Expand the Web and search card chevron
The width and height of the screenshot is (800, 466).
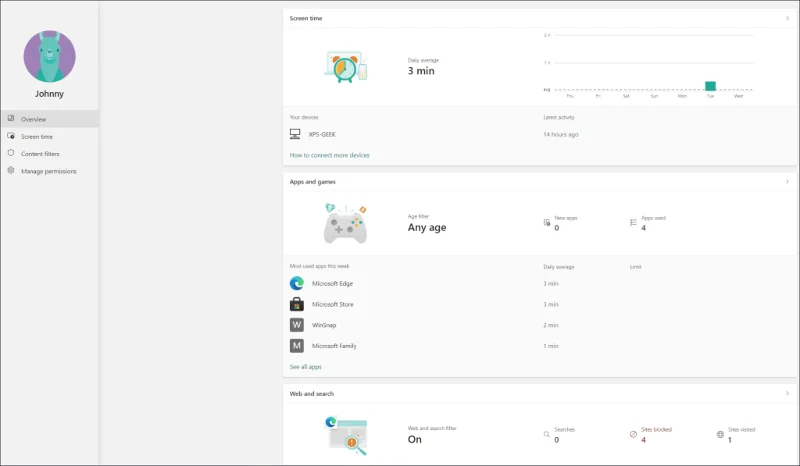point(787,394)
